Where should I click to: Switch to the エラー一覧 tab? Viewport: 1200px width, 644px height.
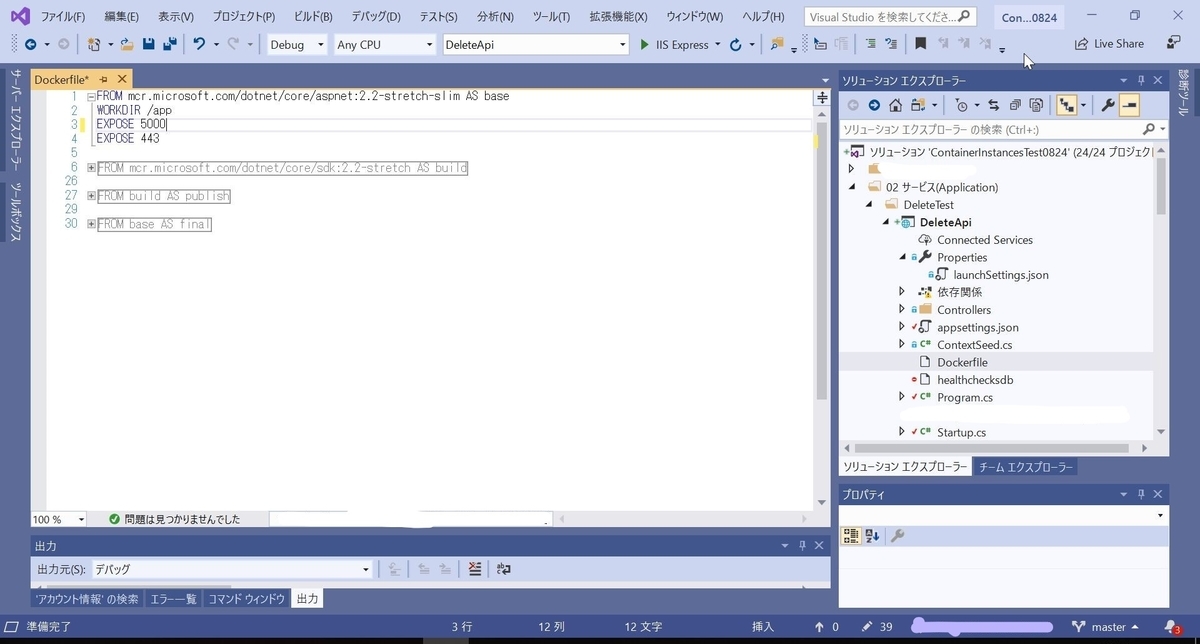pos(173,599)
